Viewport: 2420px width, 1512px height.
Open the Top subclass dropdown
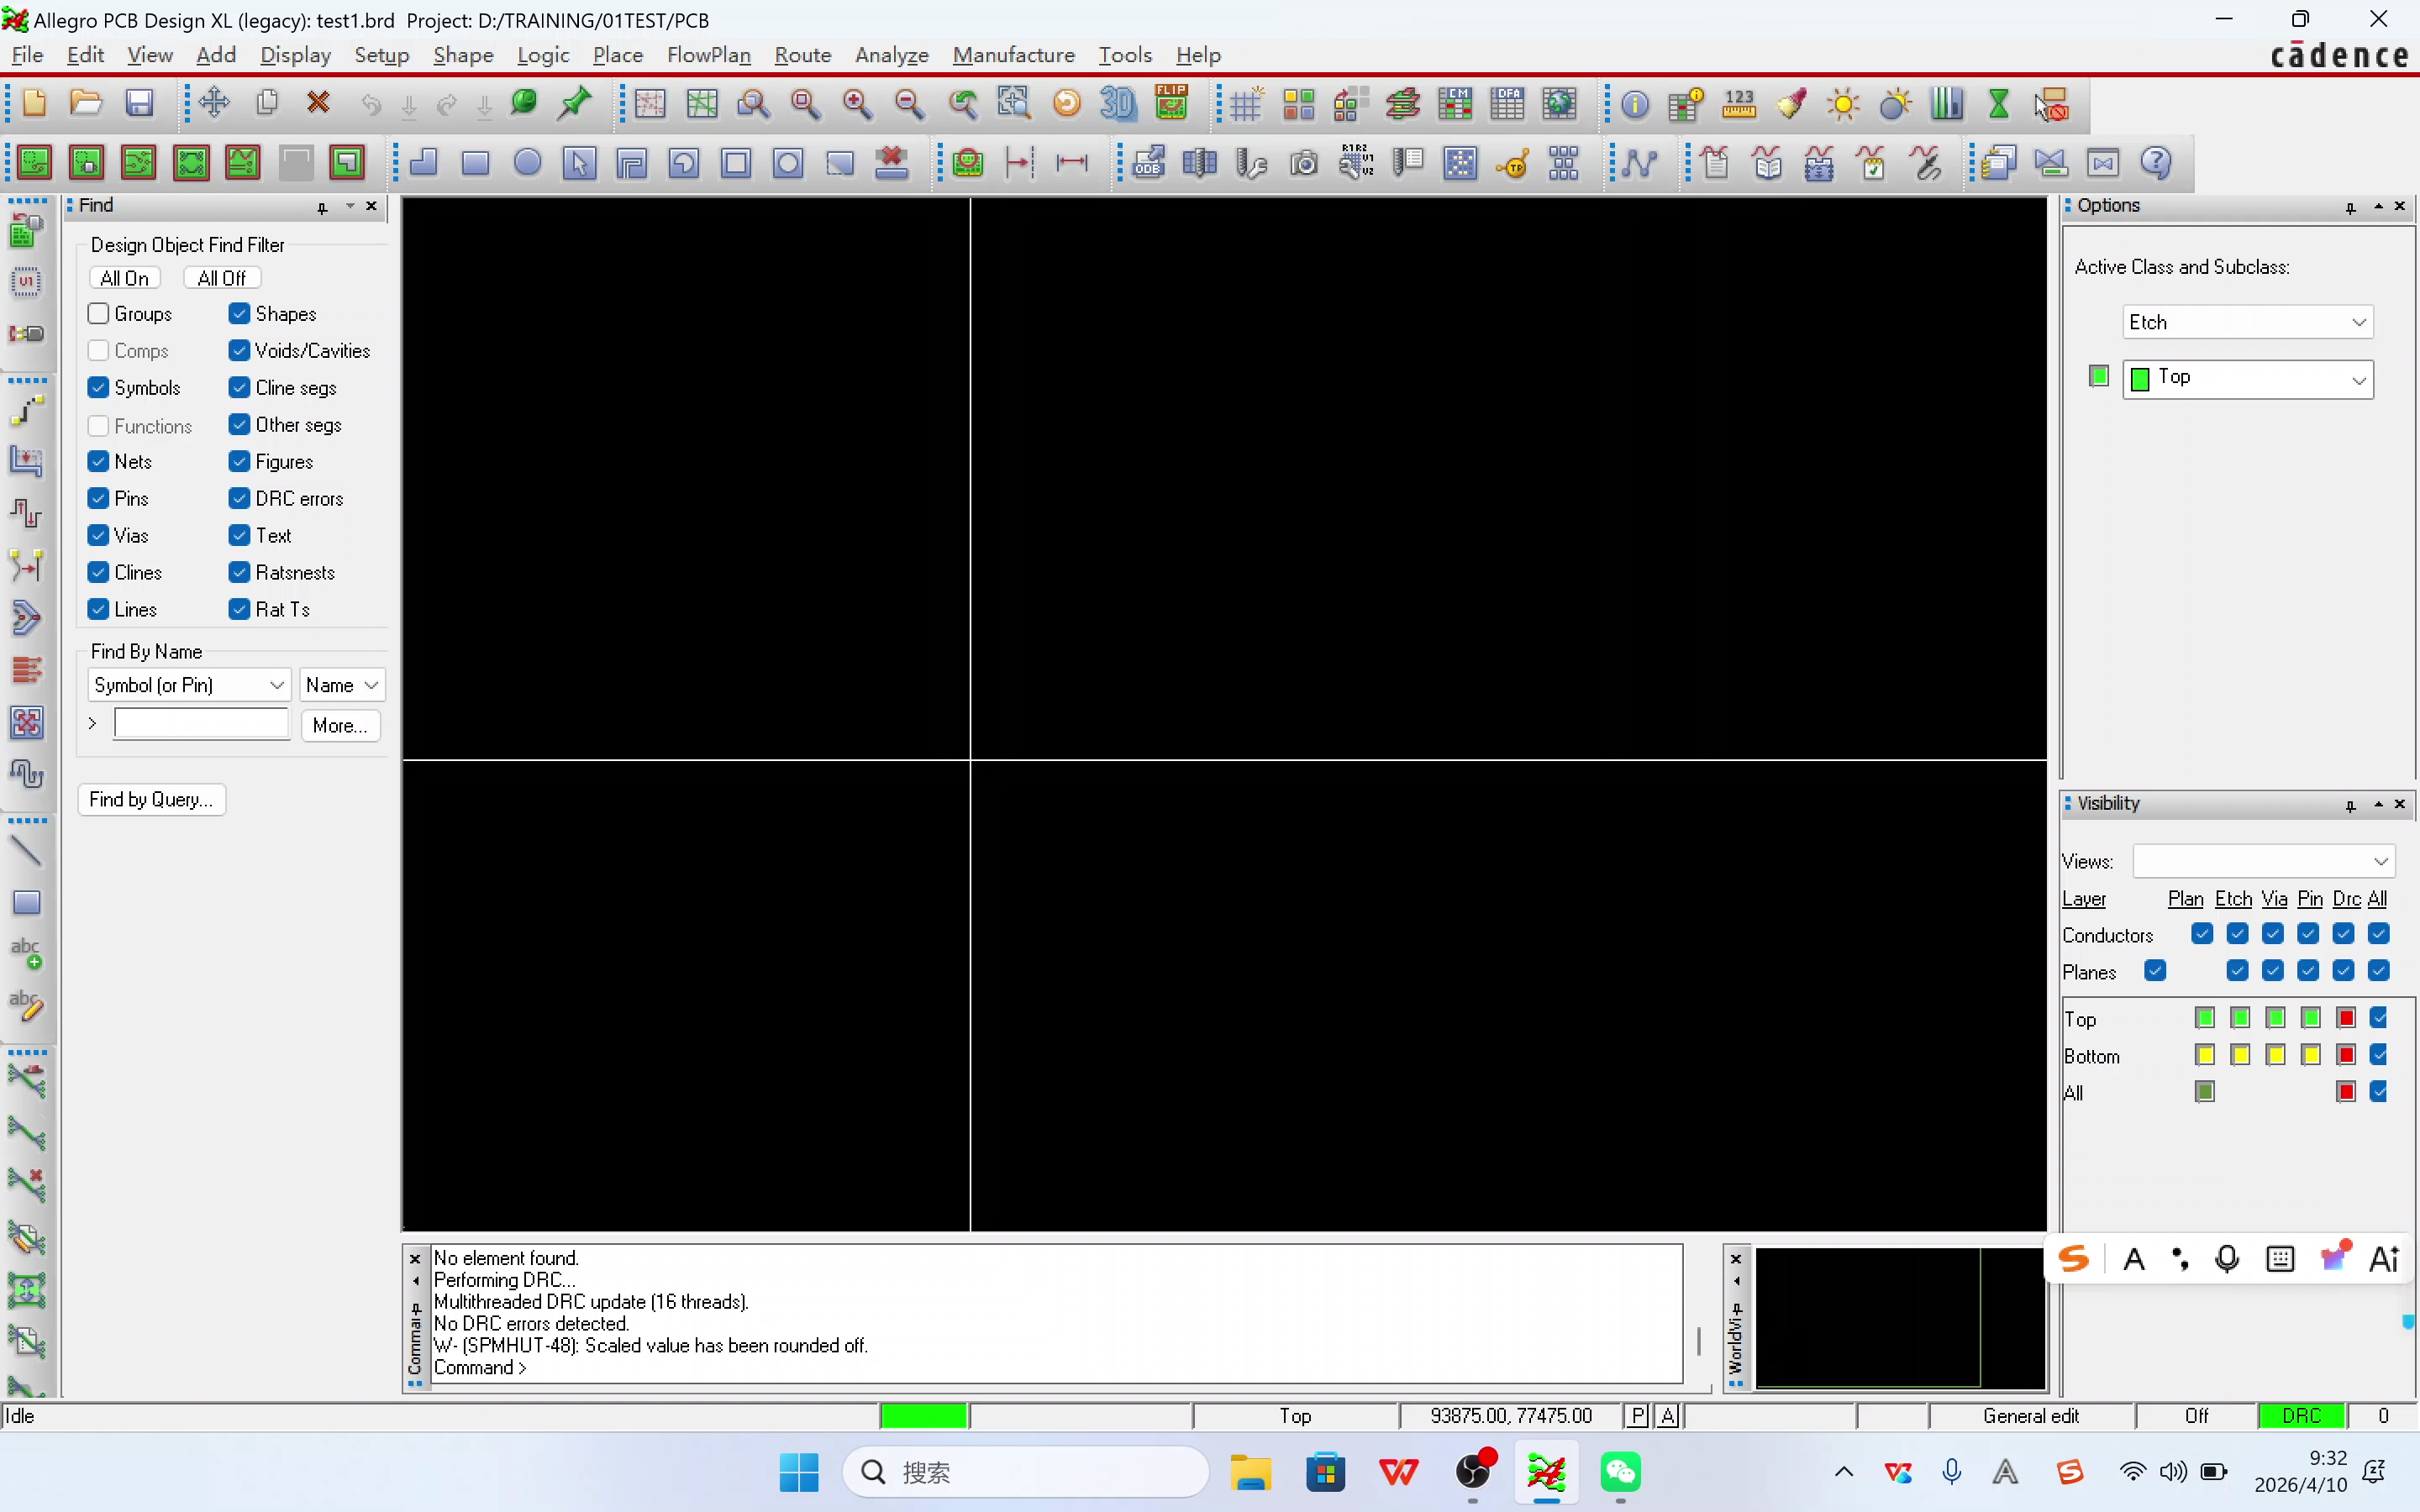(2247, 379)
